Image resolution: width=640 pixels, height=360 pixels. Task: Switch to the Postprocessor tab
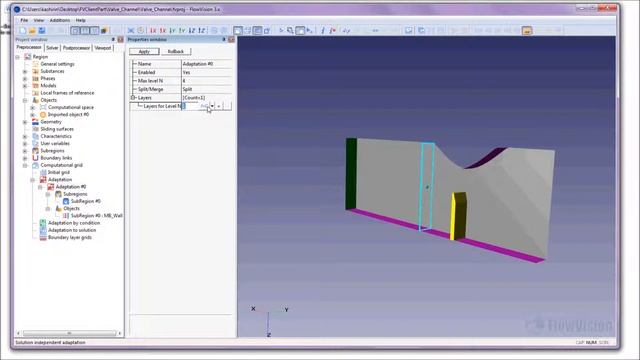tap(76, 48)
